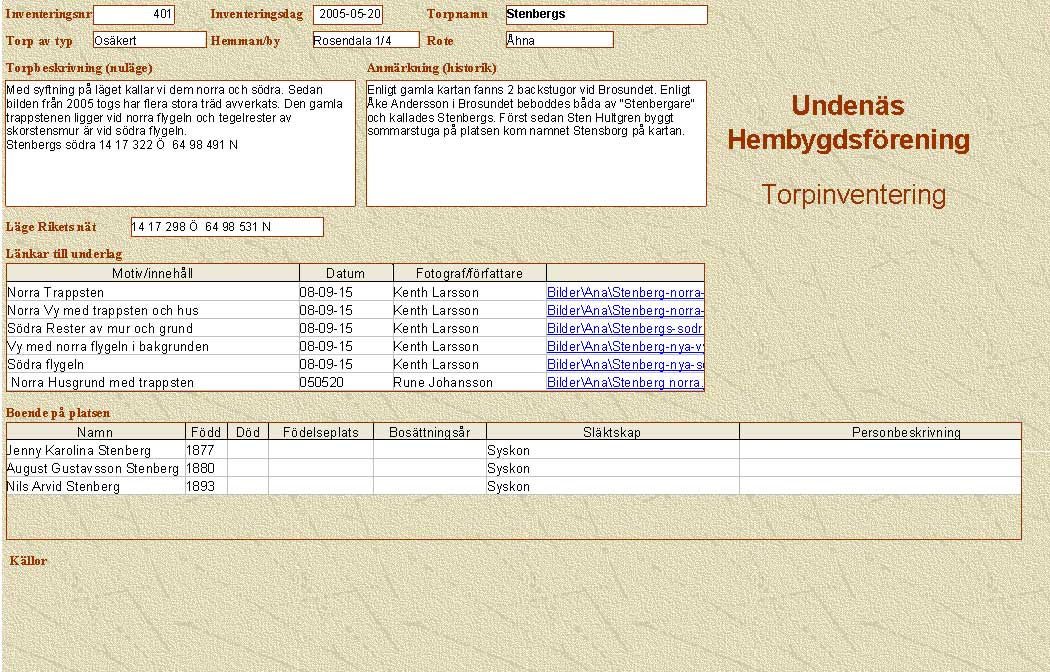
Task: Click the Släktskap column header
Action: pyautogui.click(x=612, y=432)
